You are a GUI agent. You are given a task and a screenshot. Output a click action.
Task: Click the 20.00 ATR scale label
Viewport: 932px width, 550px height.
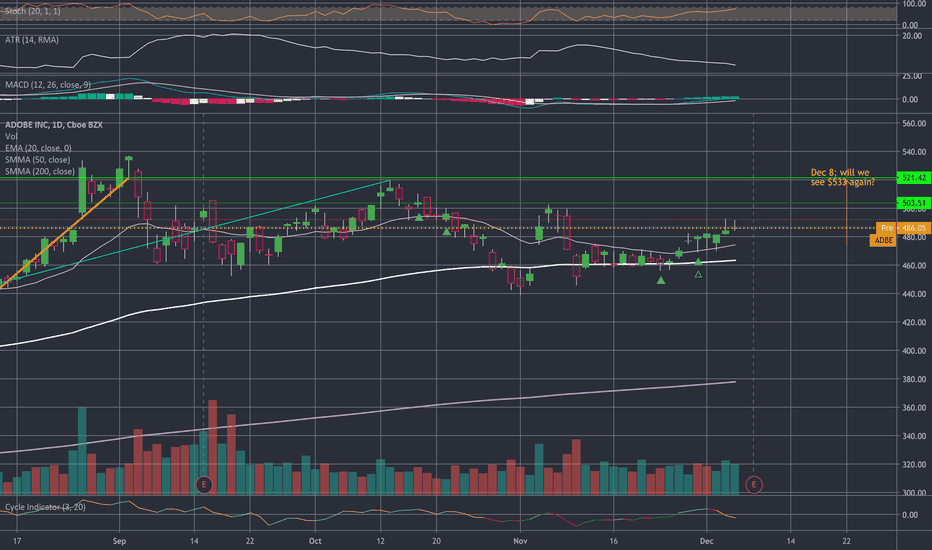pyautogui.click(x=912, y=36)
